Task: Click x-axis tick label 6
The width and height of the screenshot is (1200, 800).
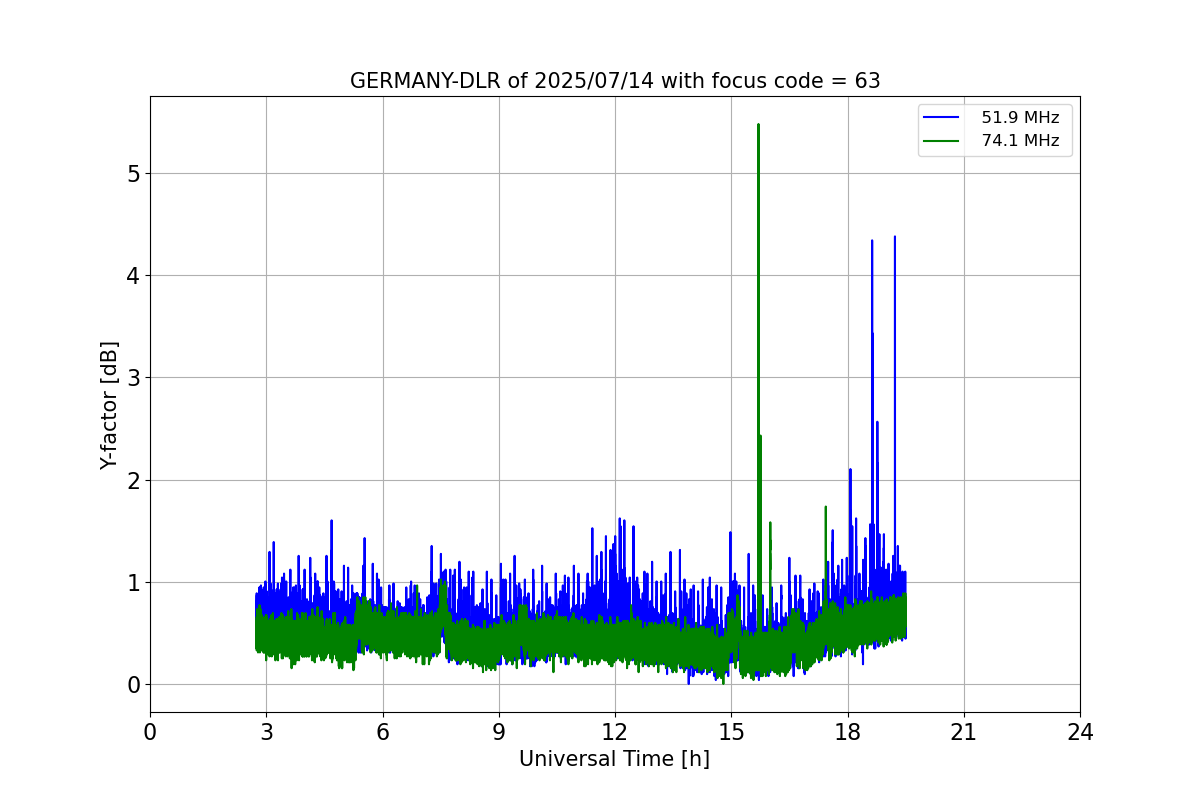Action: coord(383,732)
